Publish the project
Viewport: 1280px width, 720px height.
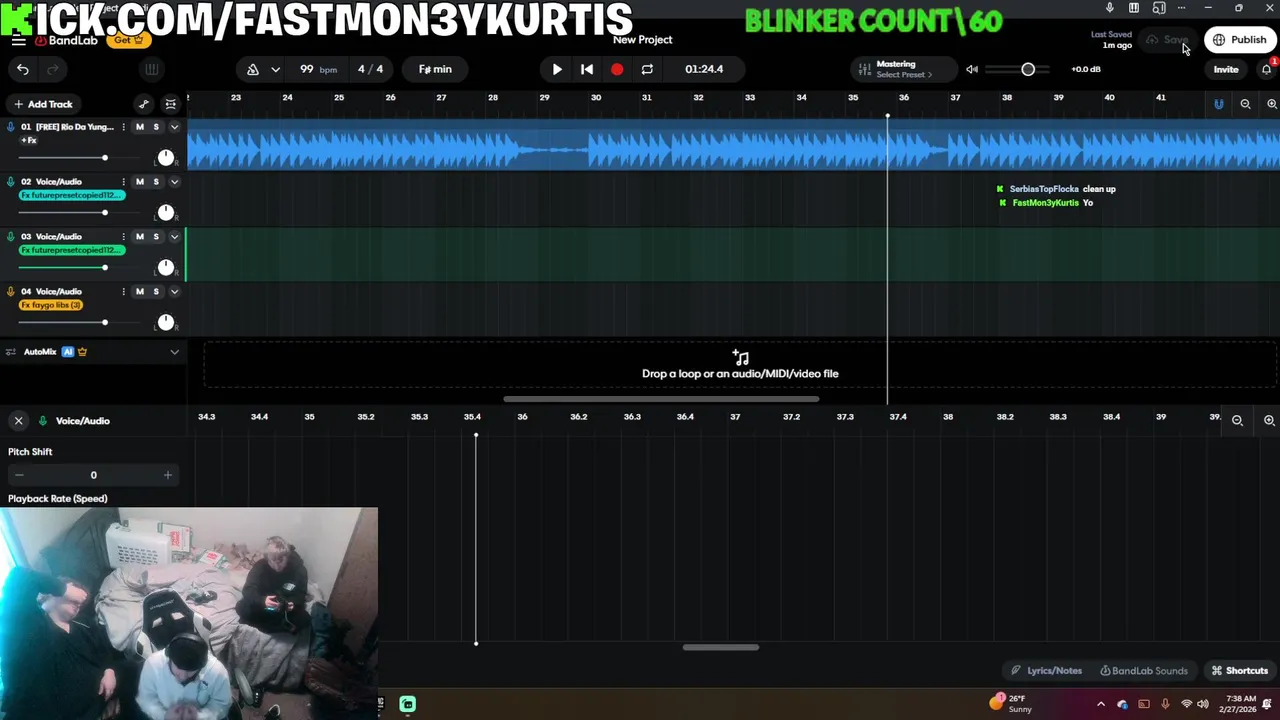[x=1240, y=40]
